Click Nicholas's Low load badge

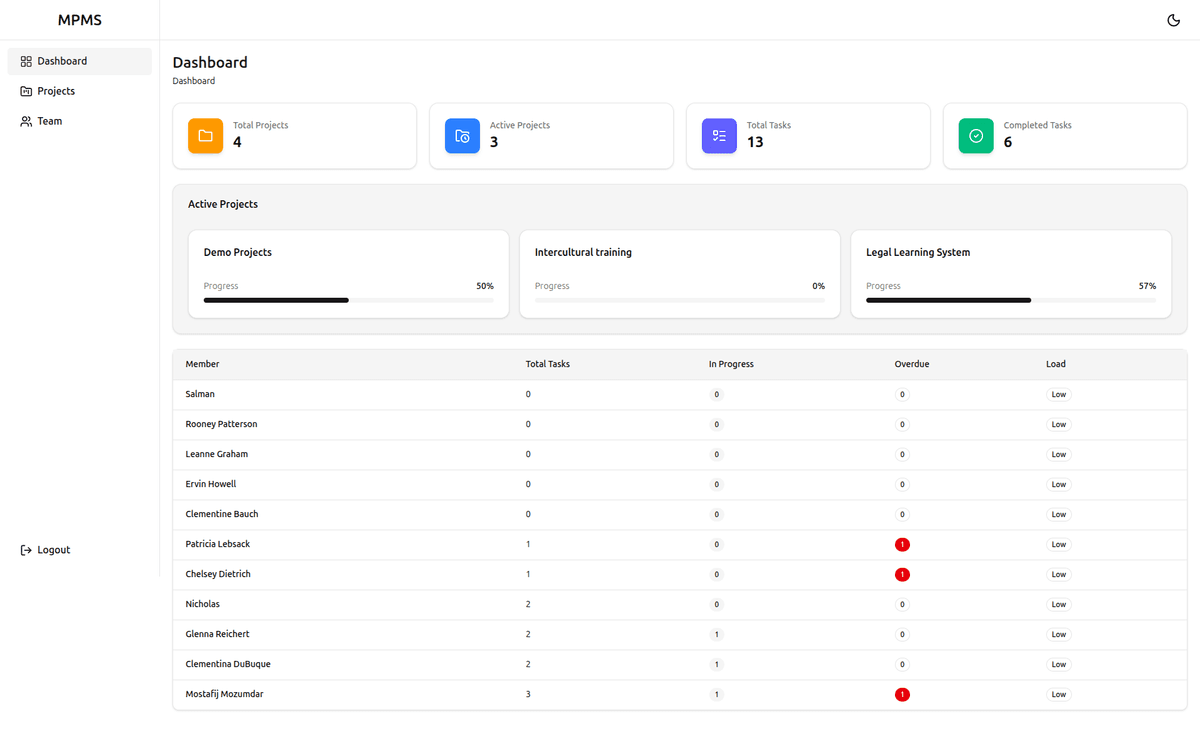click(1058, 605)
